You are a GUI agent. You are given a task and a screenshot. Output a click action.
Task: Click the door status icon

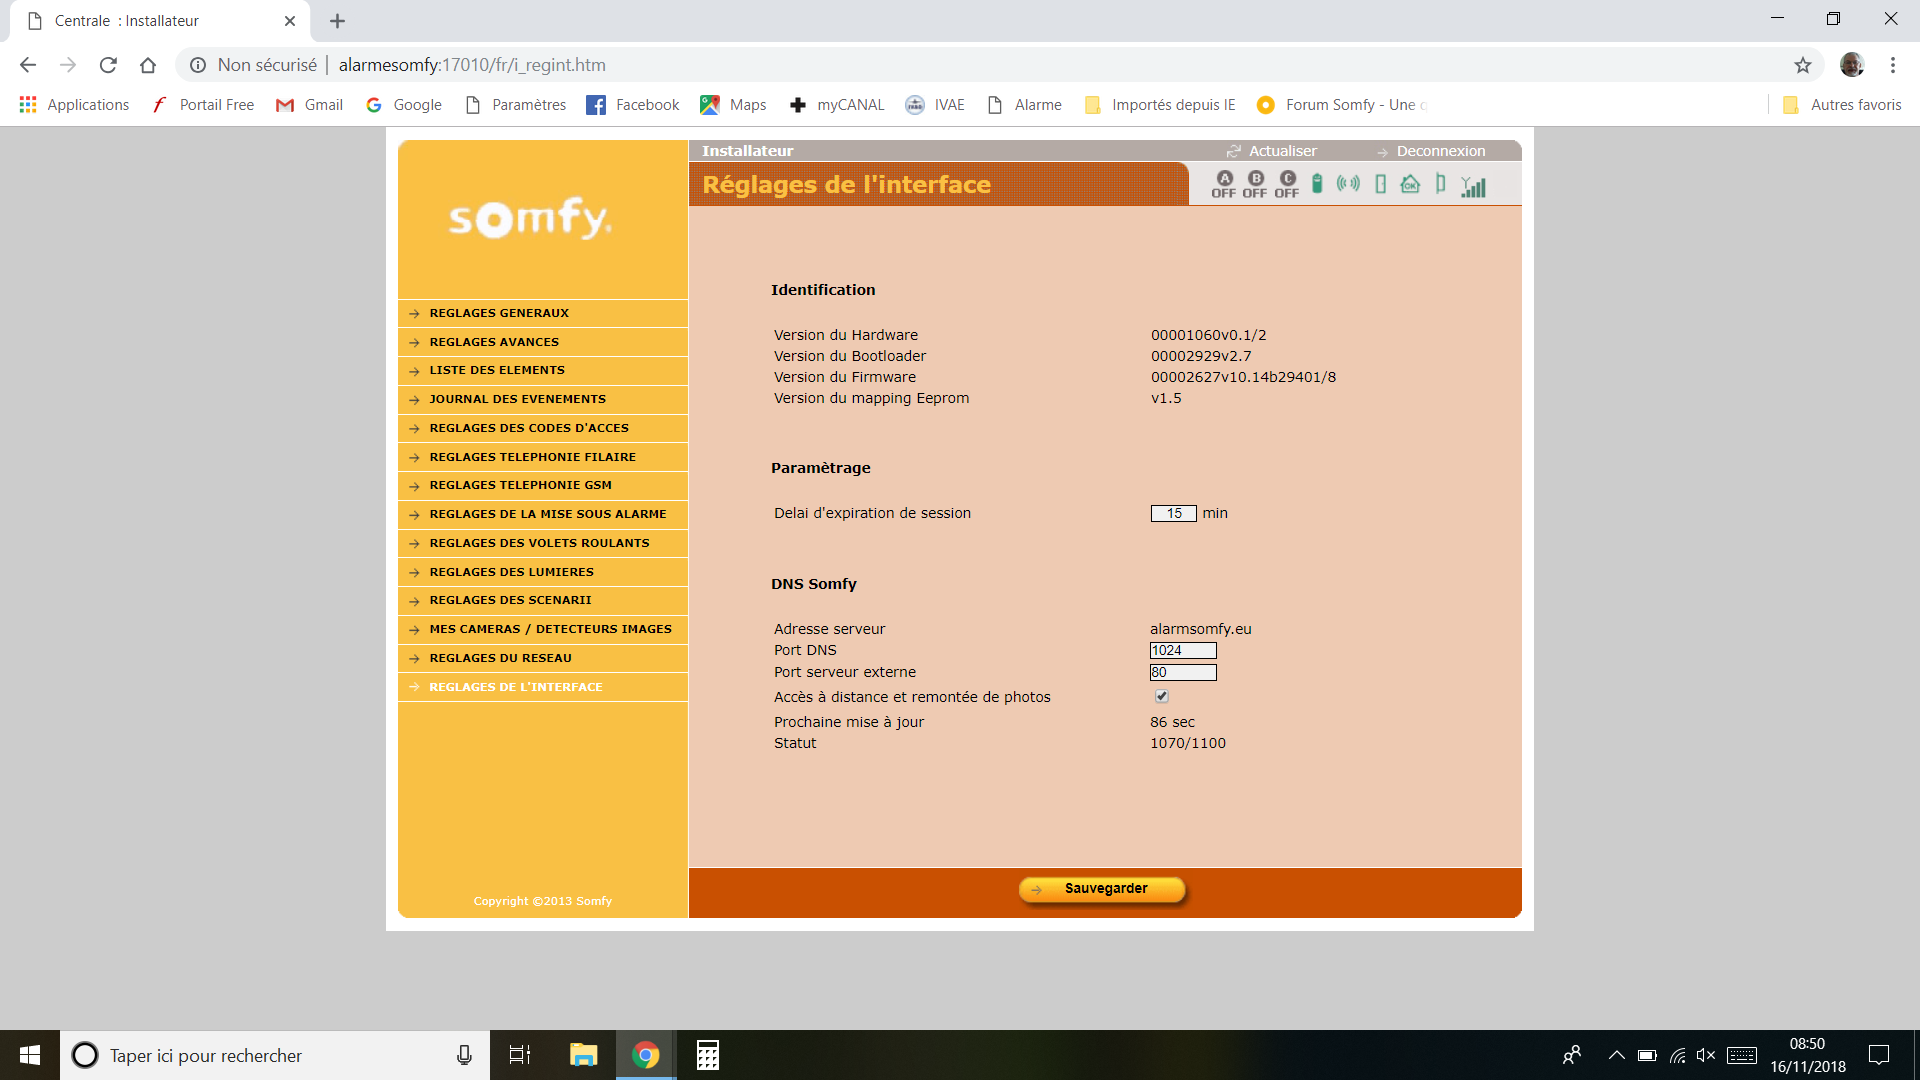coord(1380,184)
